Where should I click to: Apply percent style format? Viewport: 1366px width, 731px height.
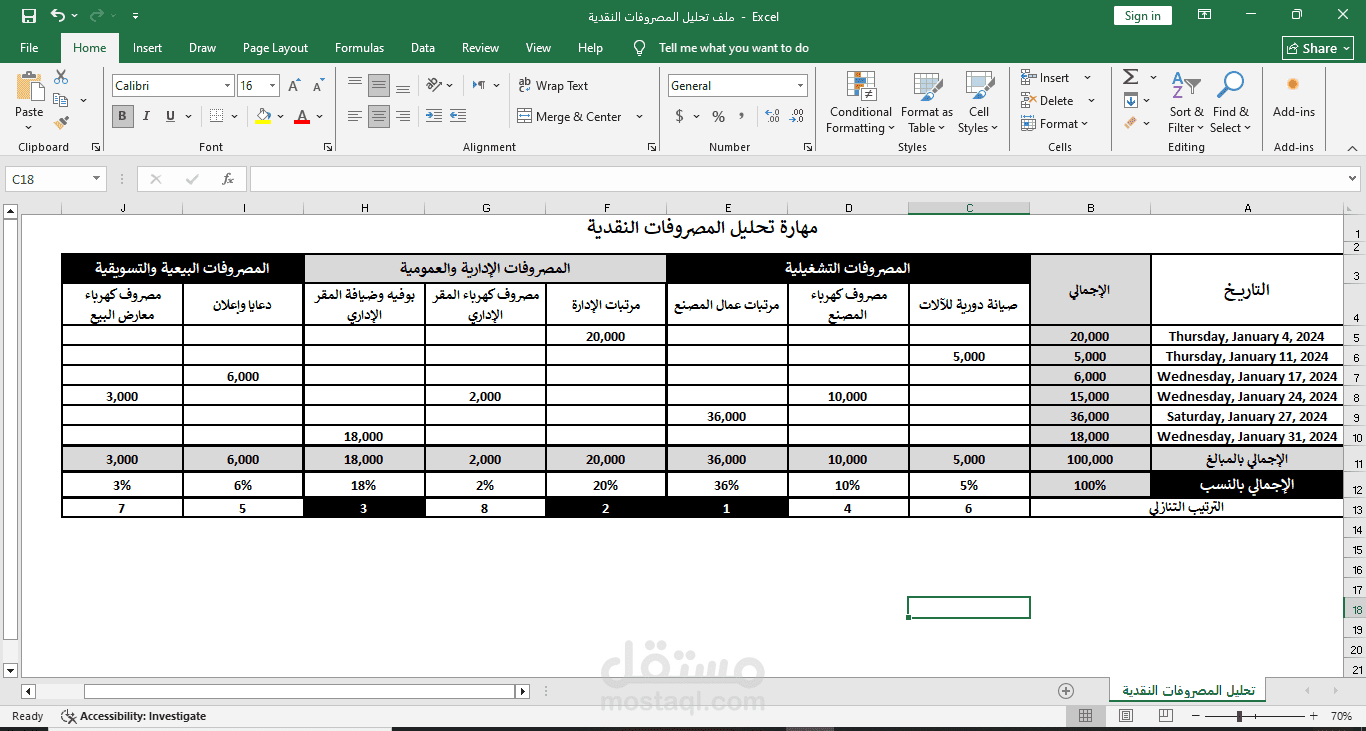[x=718, y=117]
